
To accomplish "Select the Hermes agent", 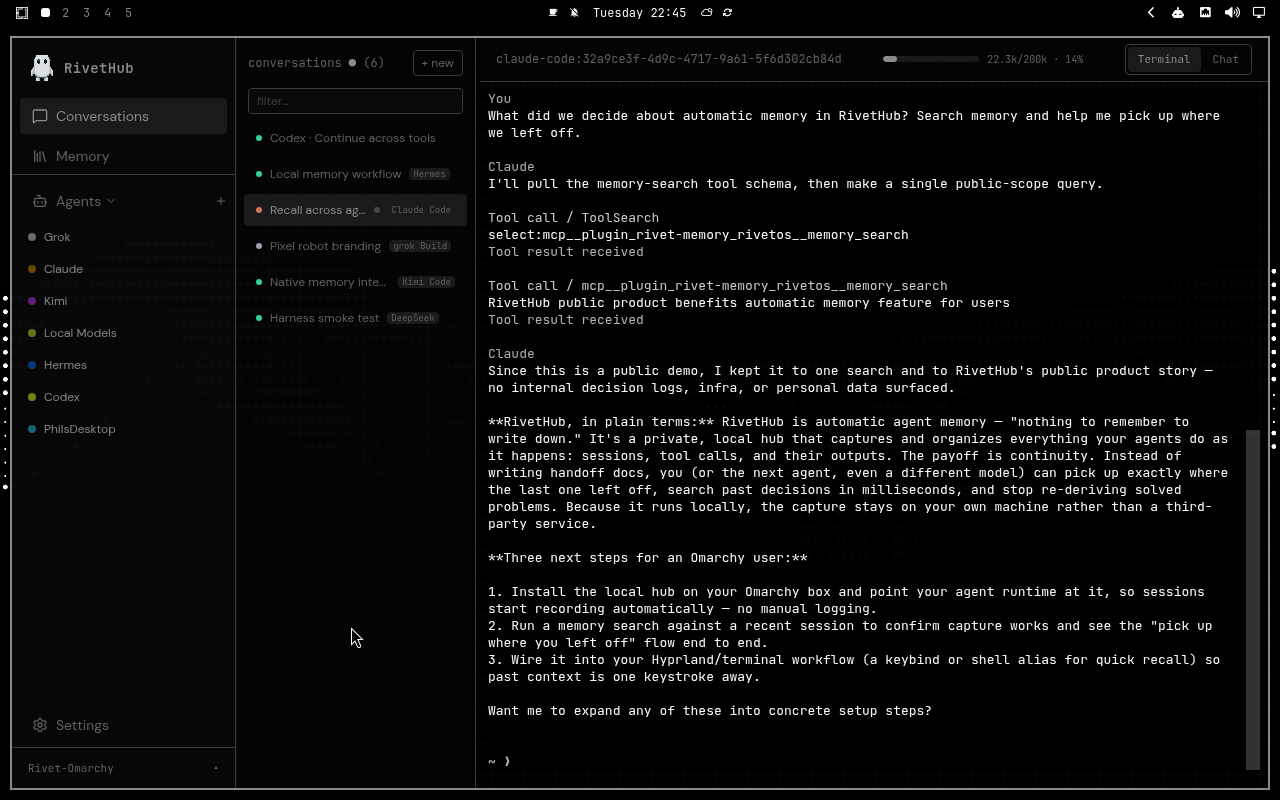I will (x=124, y=365).
